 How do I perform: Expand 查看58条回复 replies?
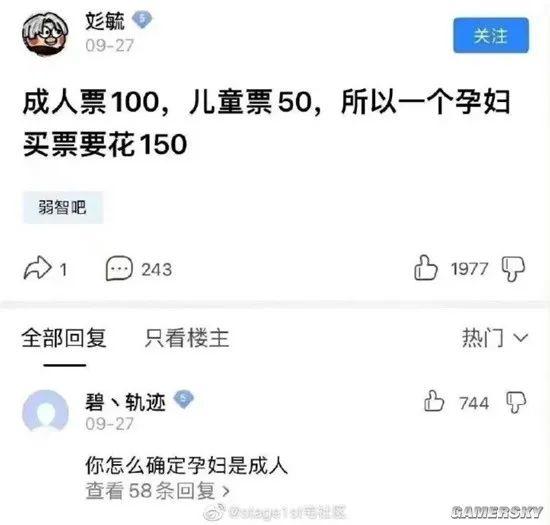point(157,491)
